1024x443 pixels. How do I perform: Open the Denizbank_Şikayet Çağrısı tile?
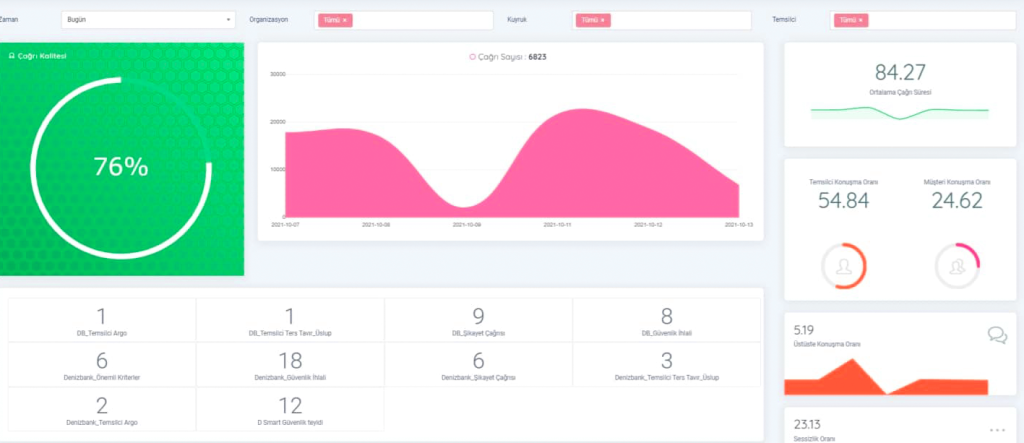coord(478,365)
